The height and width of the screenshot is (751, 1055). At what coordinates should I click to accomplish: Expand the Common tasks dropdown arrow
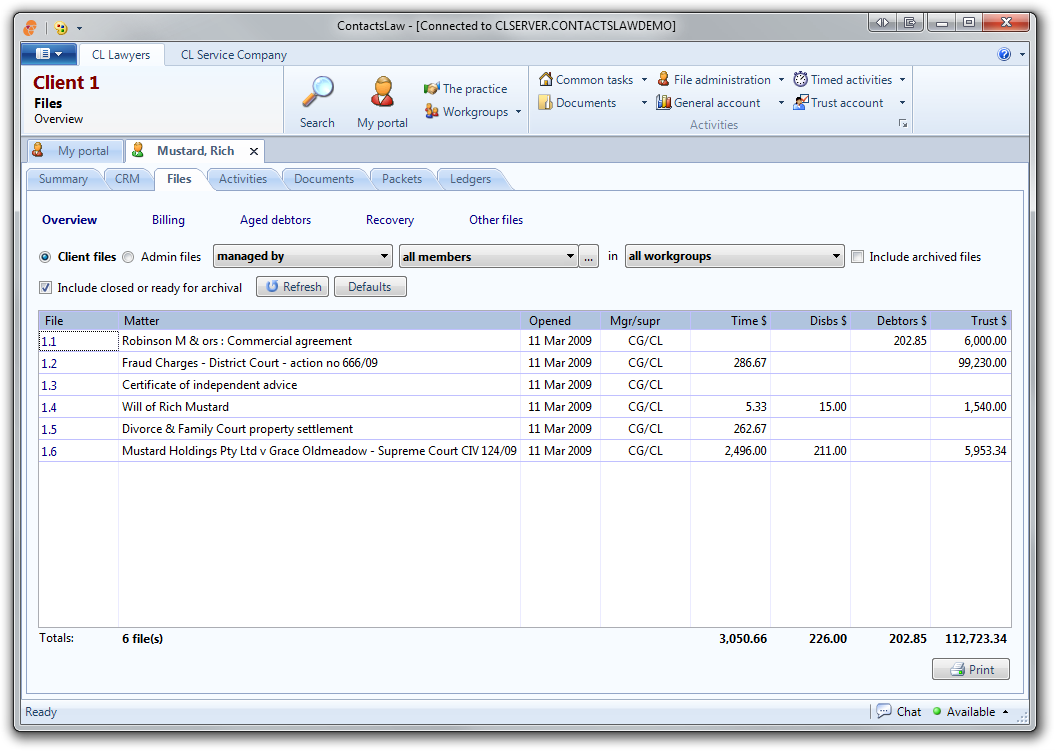tap(644, 79)
